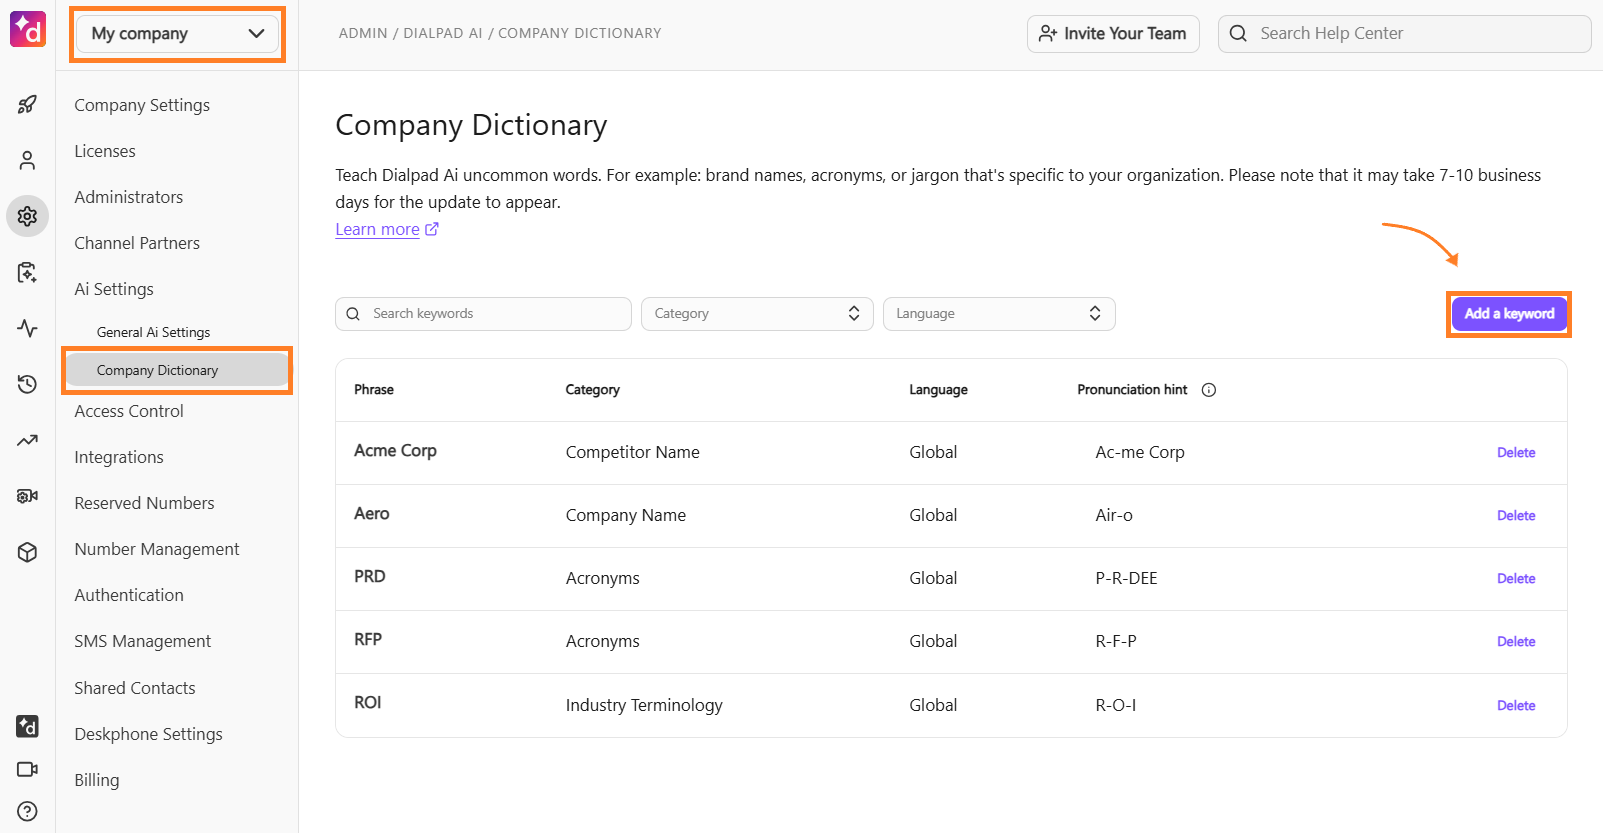The image size is (1603, 833).
Task: Open the AI clipboard sparkle icon
Action: pyautogui.click(x=27, y=272)
